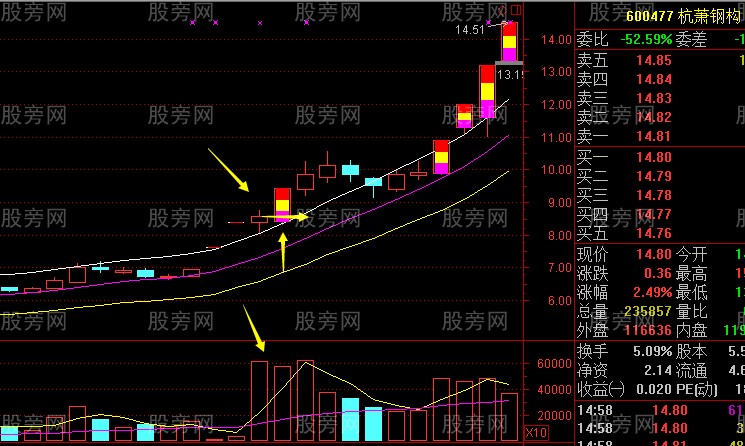745x446 pixels.
Task: Click the latest candlestick below the 14.51 label
Action: coord(509,42)
